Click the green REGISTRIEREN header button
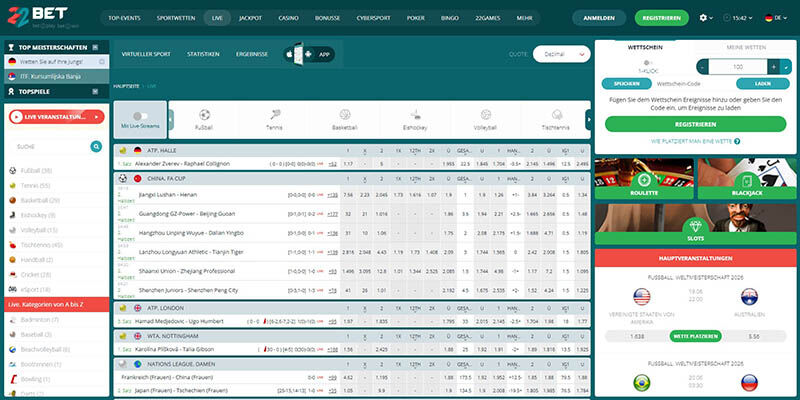 (661, 18)
